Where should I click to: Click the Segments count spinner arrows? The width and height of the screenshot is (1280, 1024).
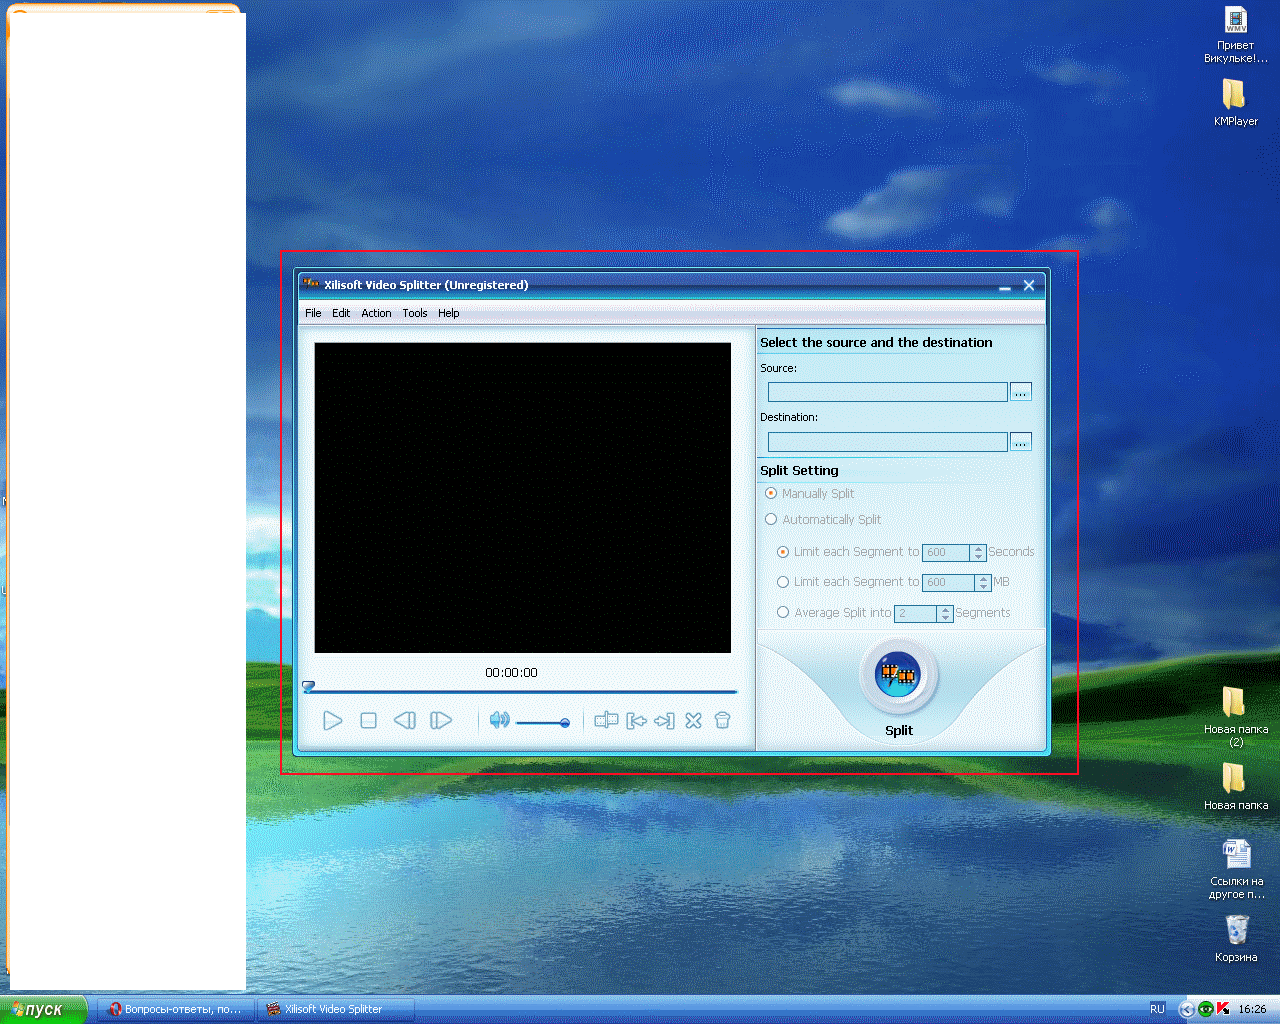[x=945, y=613]
